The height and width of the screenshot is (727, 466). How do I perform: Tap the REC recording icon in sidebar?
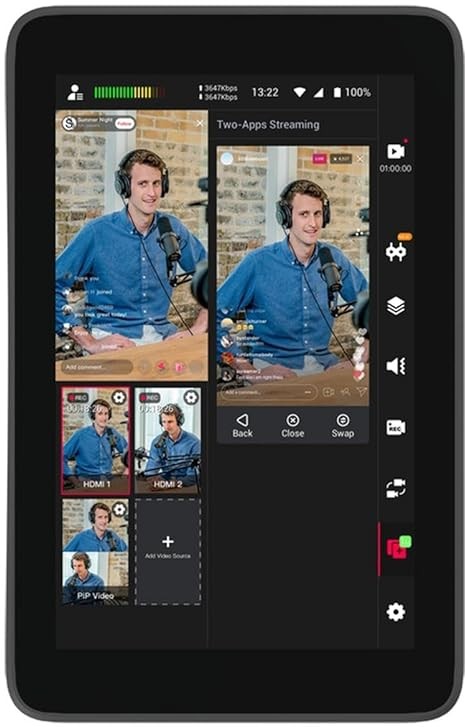pyautogui.click(x=396, y=427)
